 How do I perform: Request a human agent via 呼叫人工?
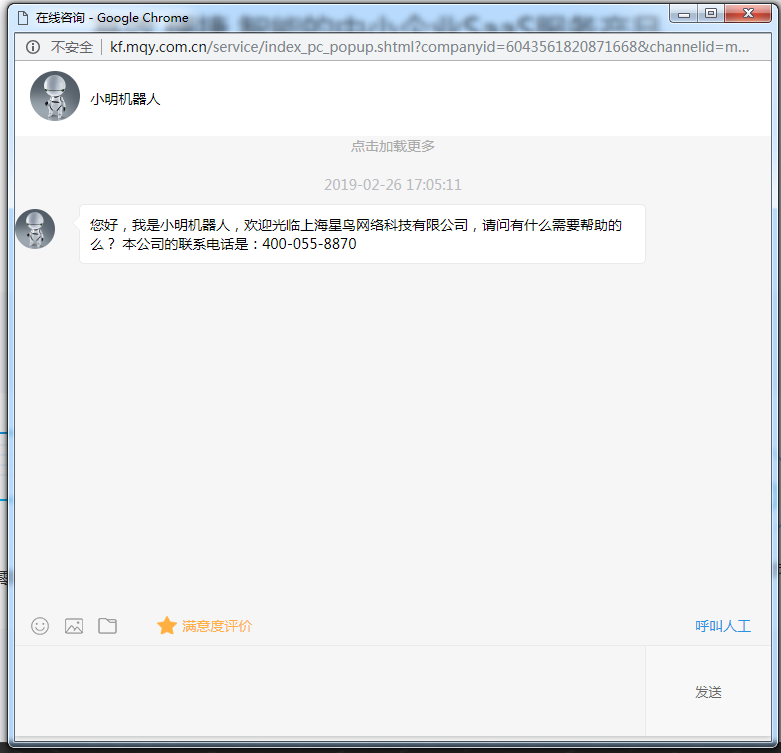point(722,626)
